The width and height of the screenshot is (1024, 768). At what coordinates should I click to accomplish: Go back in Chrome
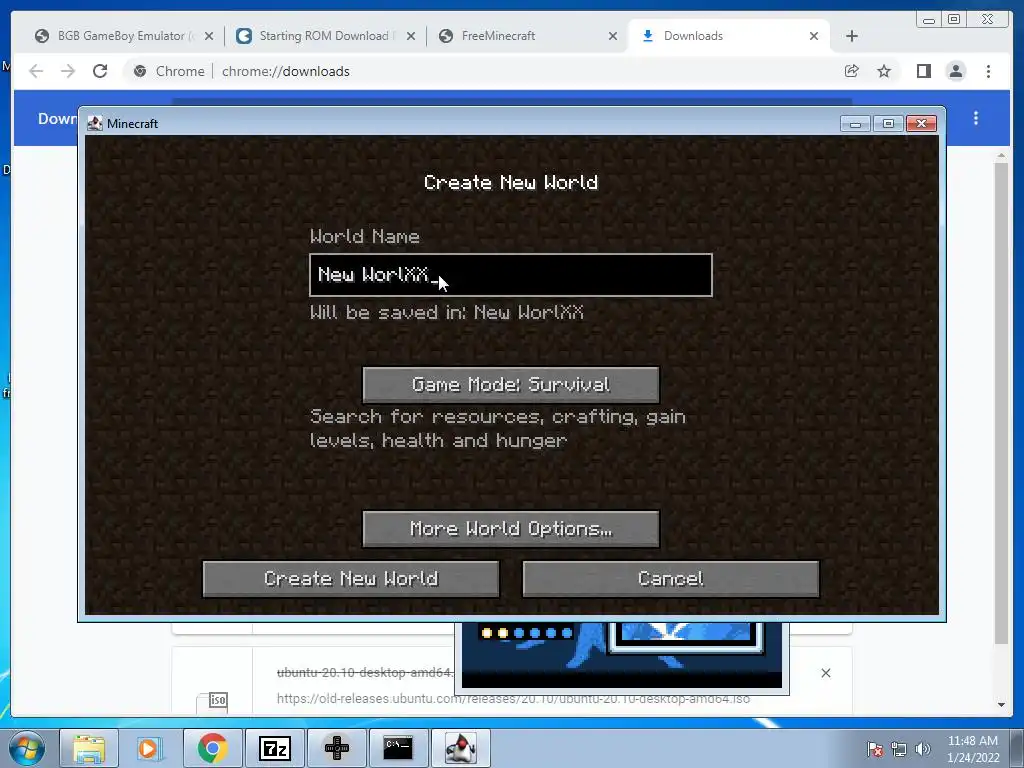[x=36, y=71]
